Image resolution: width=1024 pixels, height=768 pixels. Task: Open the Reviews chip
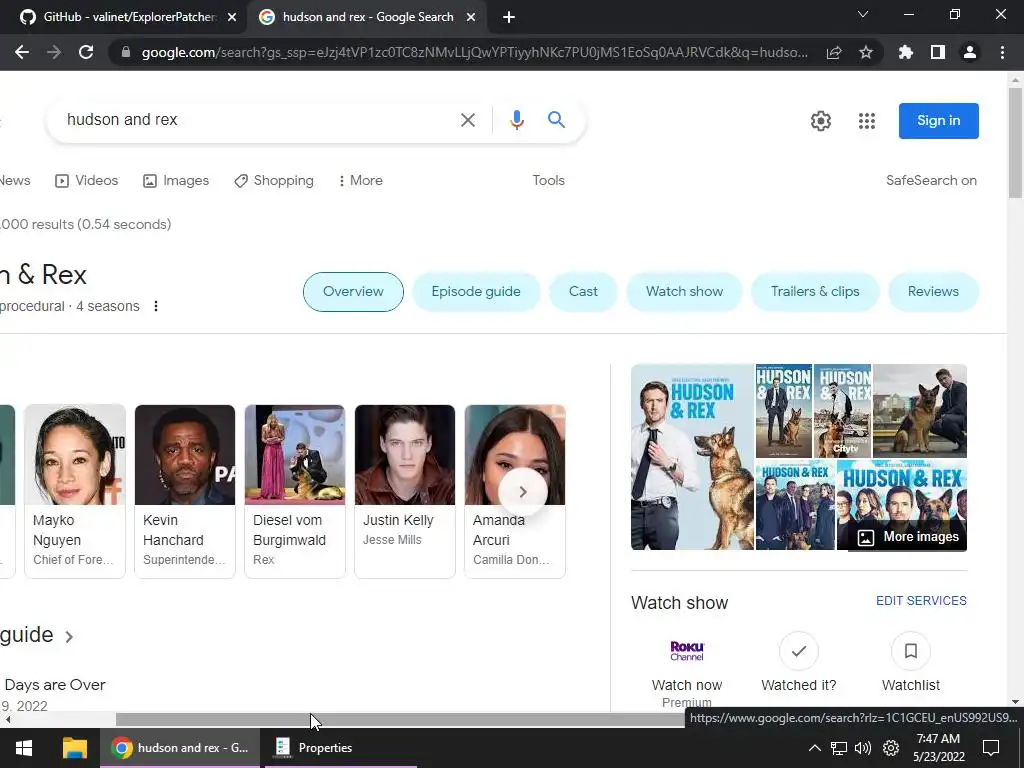(x=933, y=292)
